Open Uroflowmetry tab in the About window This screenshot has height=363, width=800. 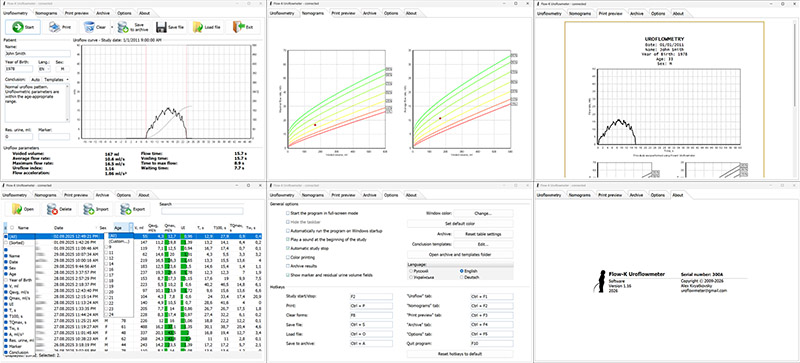point(549,195)
